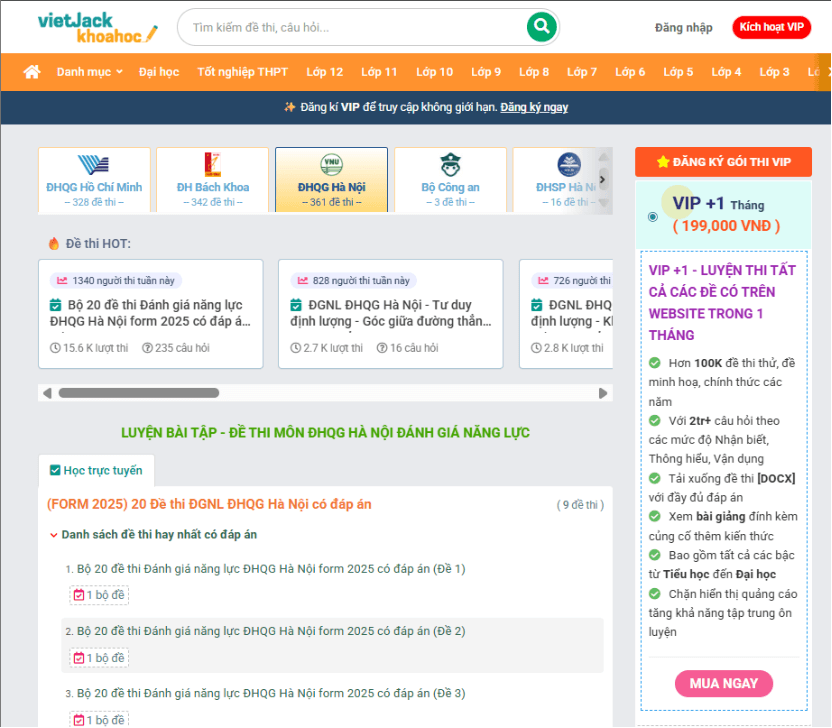Open the Bộ Công an exam card
Screen dimensions: 832x728
pos(450,180)
